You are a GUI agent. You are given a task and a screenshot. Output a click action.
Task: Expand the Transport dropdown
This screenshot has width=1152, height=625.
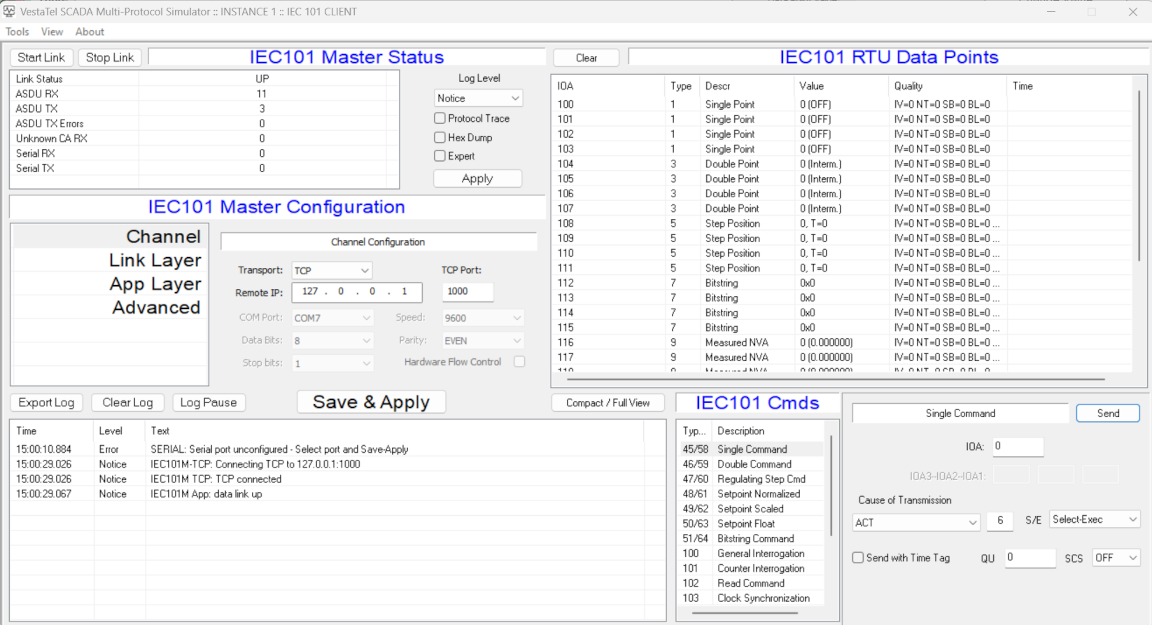(x=332, y=271)
